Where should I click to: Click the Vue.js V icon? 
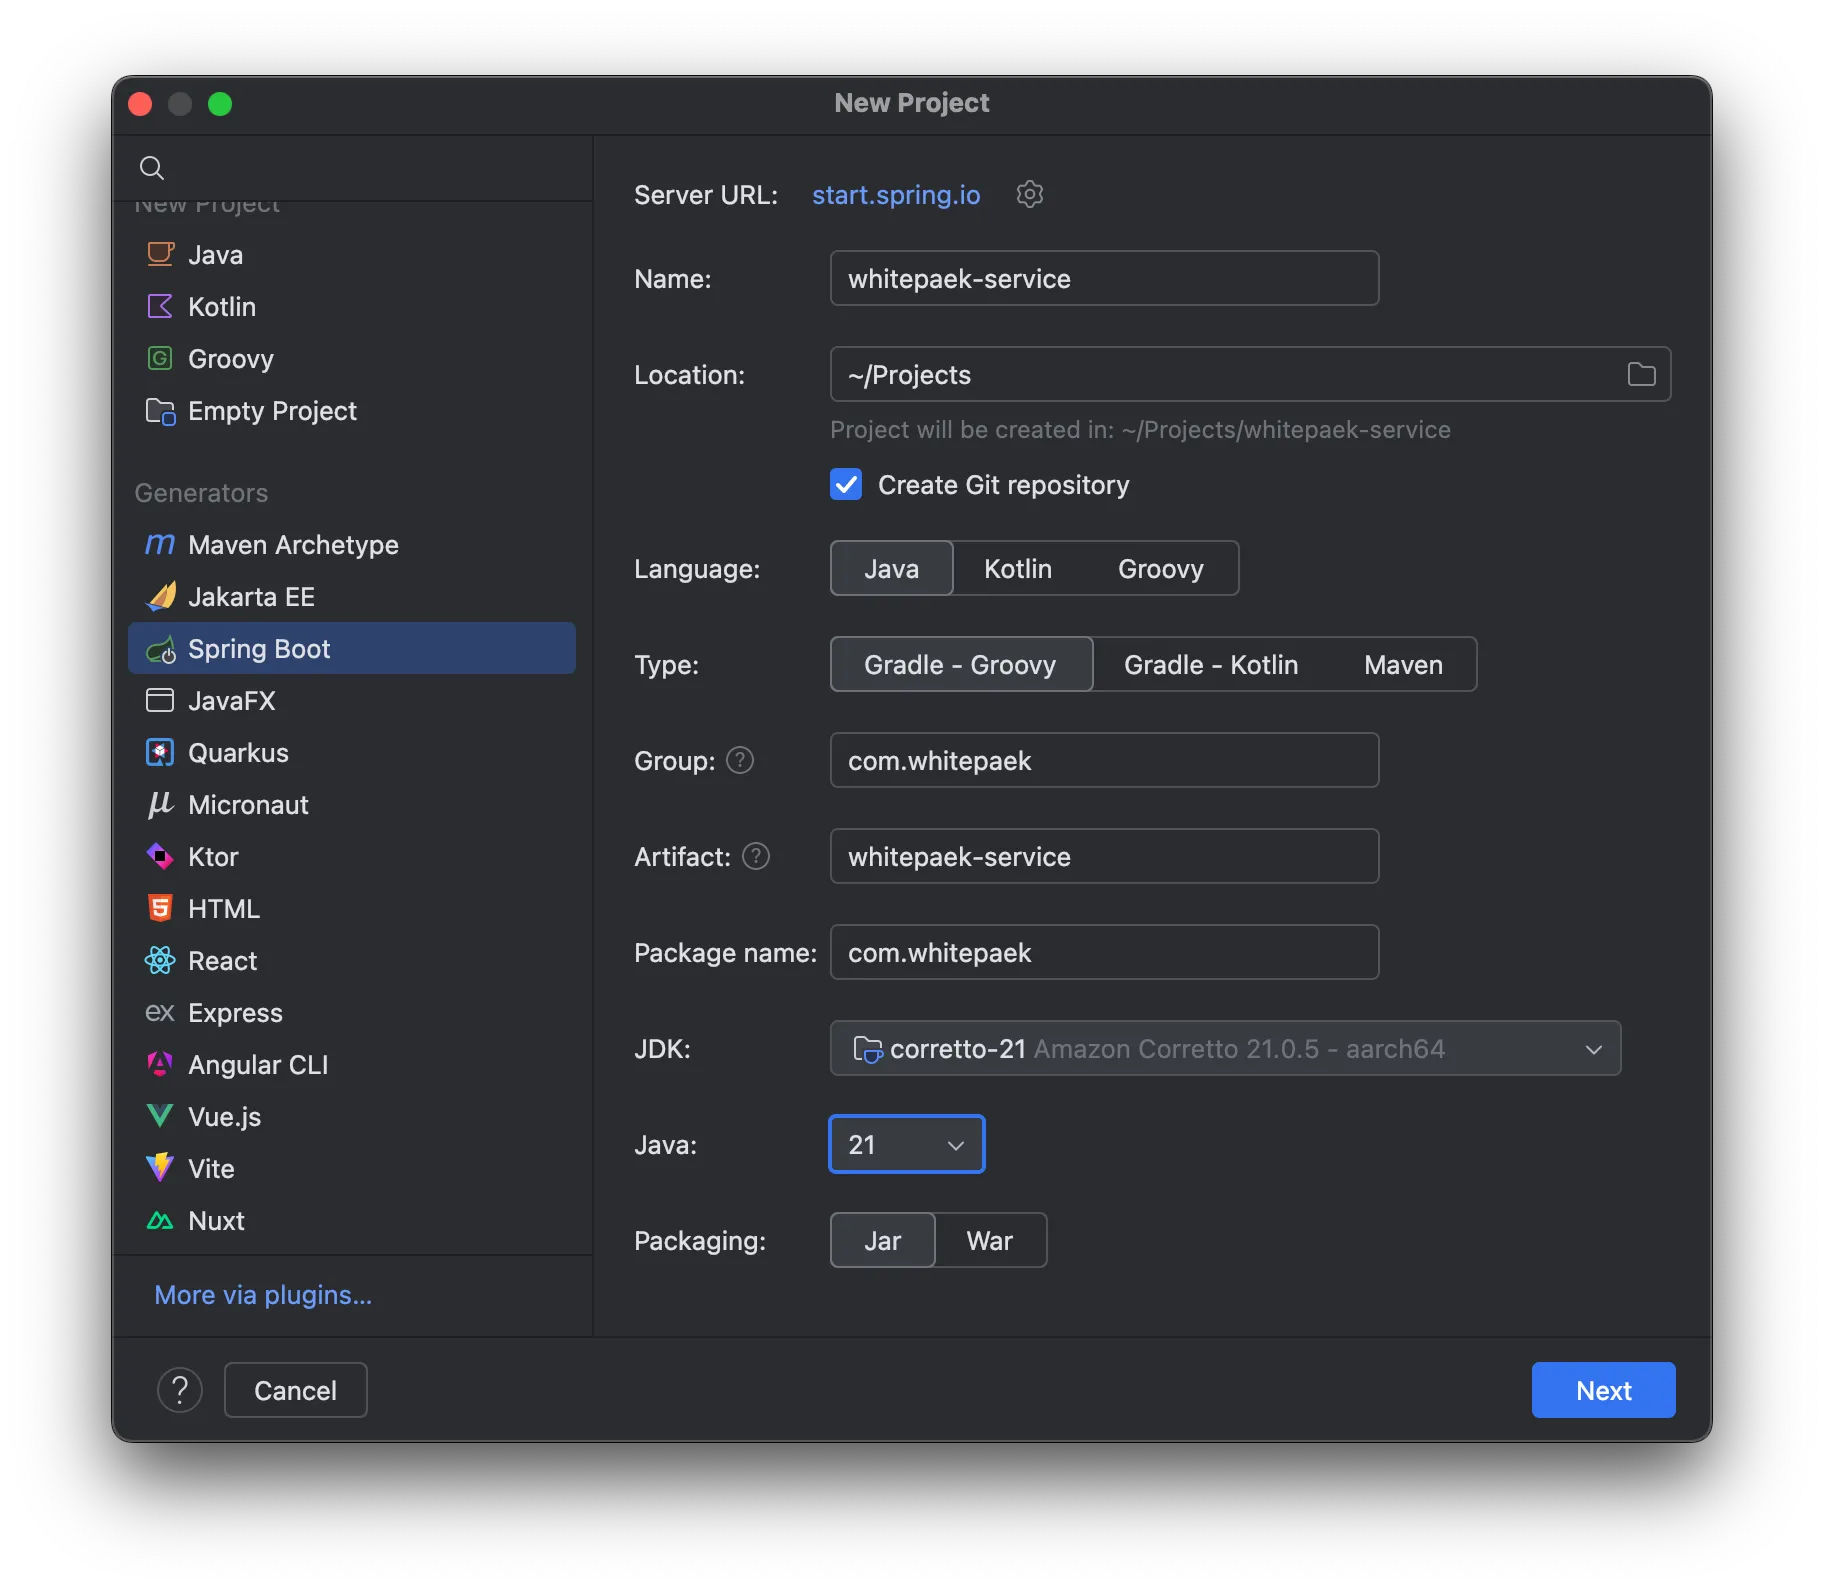(x=160, y=1116)
